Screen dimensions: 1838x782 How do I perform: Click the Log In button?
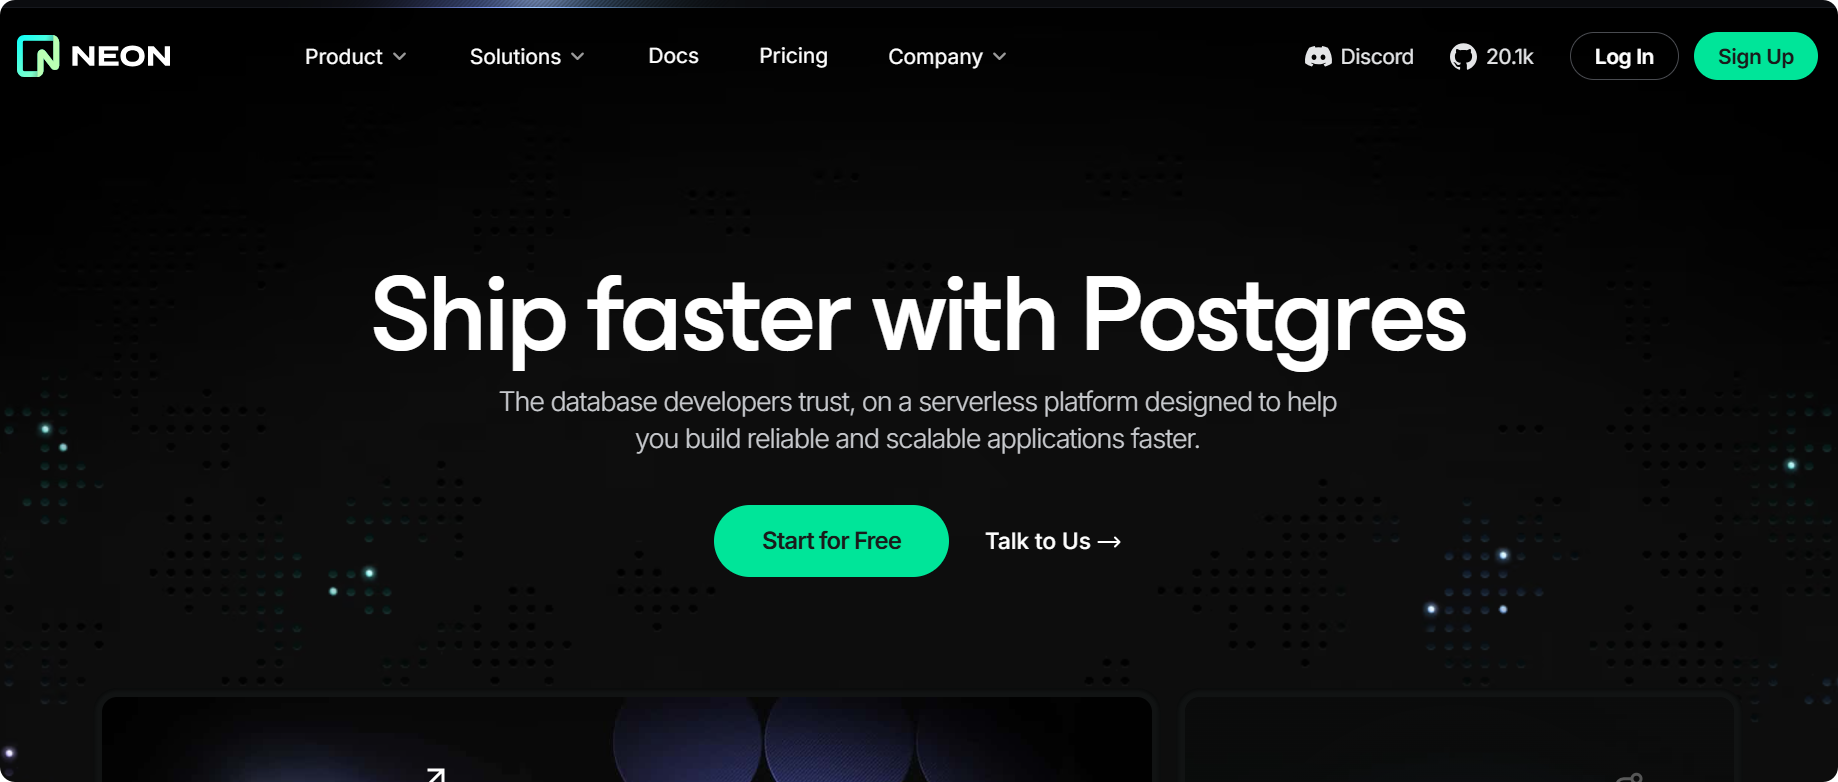[x=1624, y=56]
